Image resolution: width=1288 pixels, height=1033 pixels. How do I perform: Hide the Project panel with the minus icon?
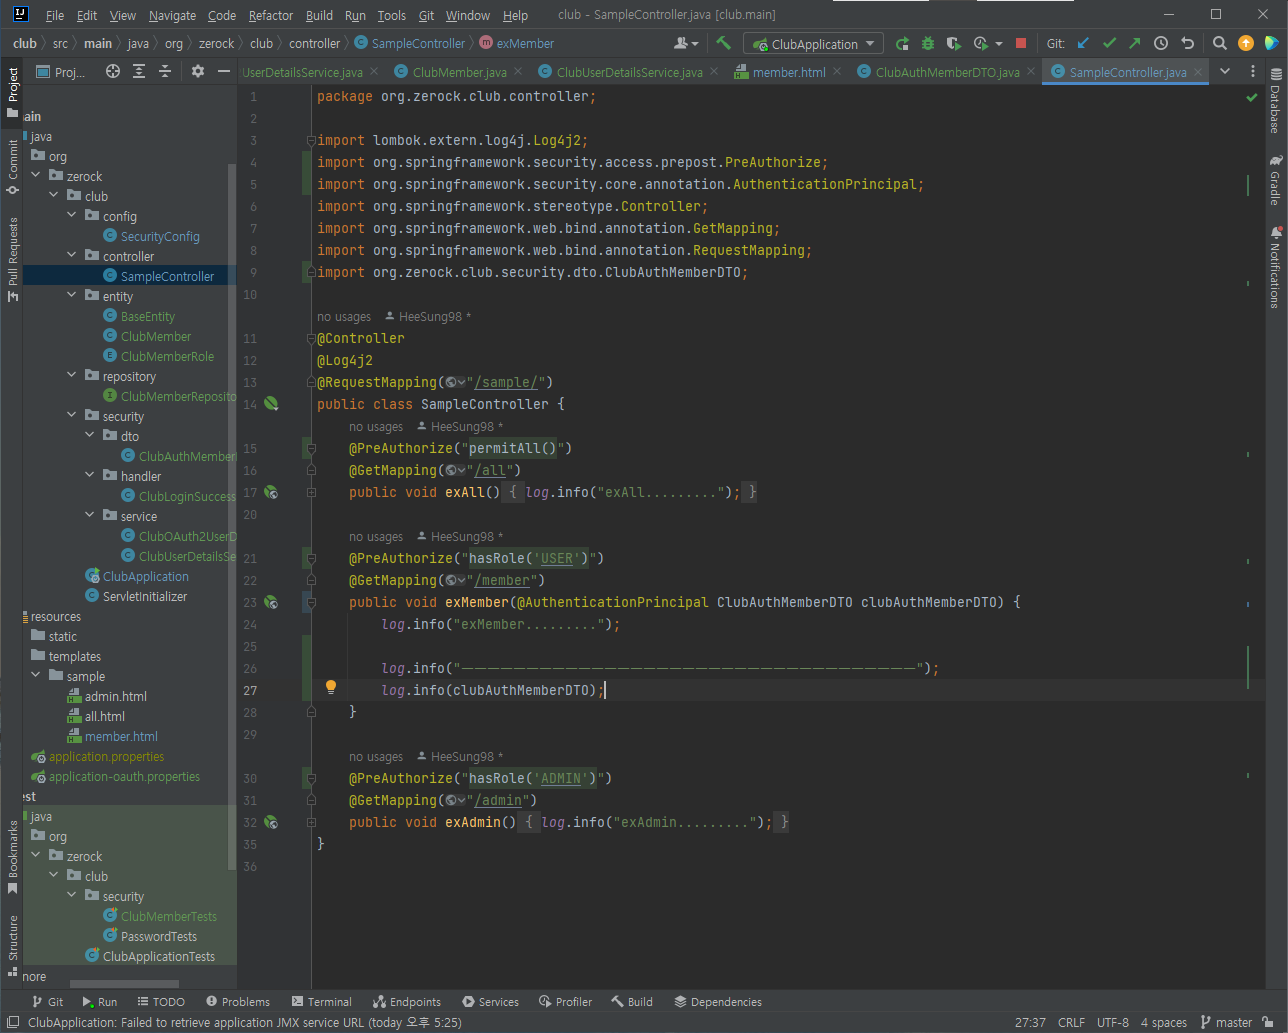pyautogui.click(x=223, y=71)
